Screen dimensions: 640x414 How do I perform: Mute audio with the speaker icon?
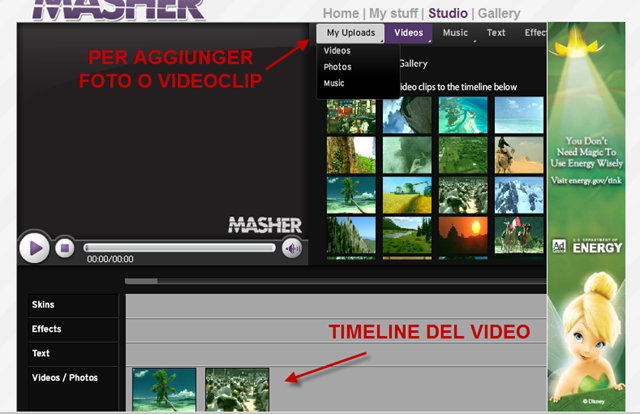(292, 248)
